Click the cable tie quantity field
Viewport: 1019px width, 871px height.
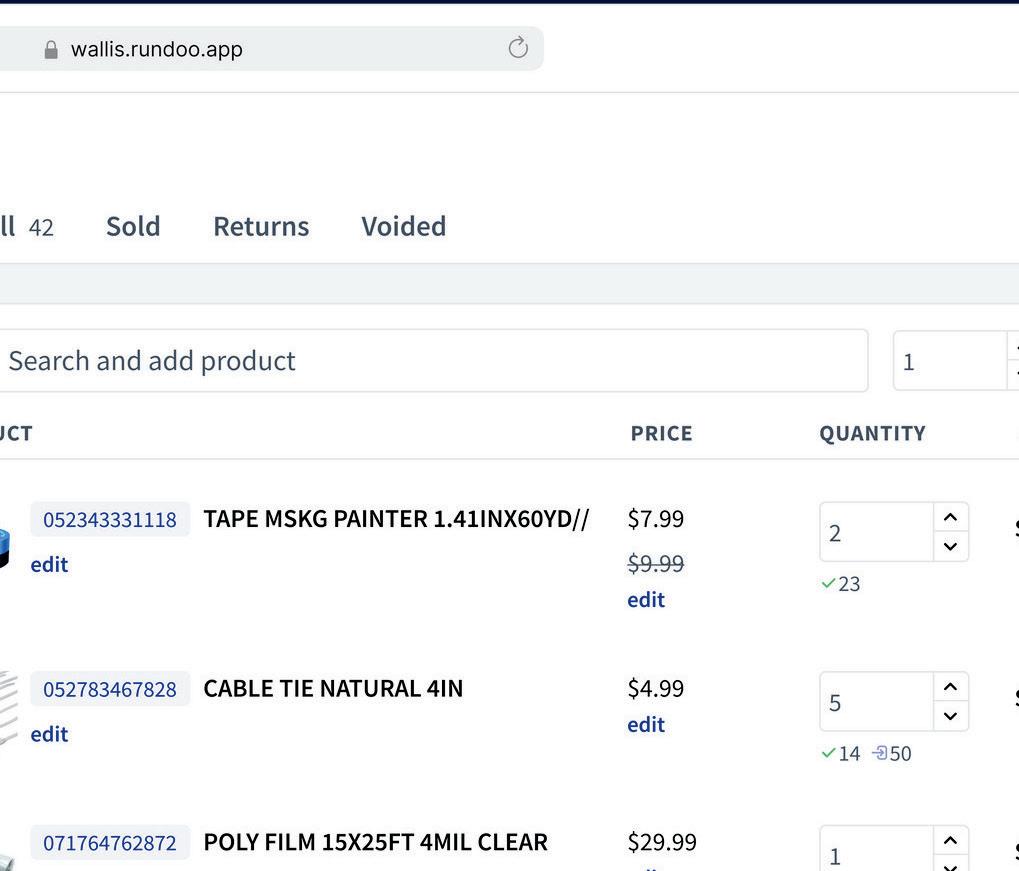(876, 702)
